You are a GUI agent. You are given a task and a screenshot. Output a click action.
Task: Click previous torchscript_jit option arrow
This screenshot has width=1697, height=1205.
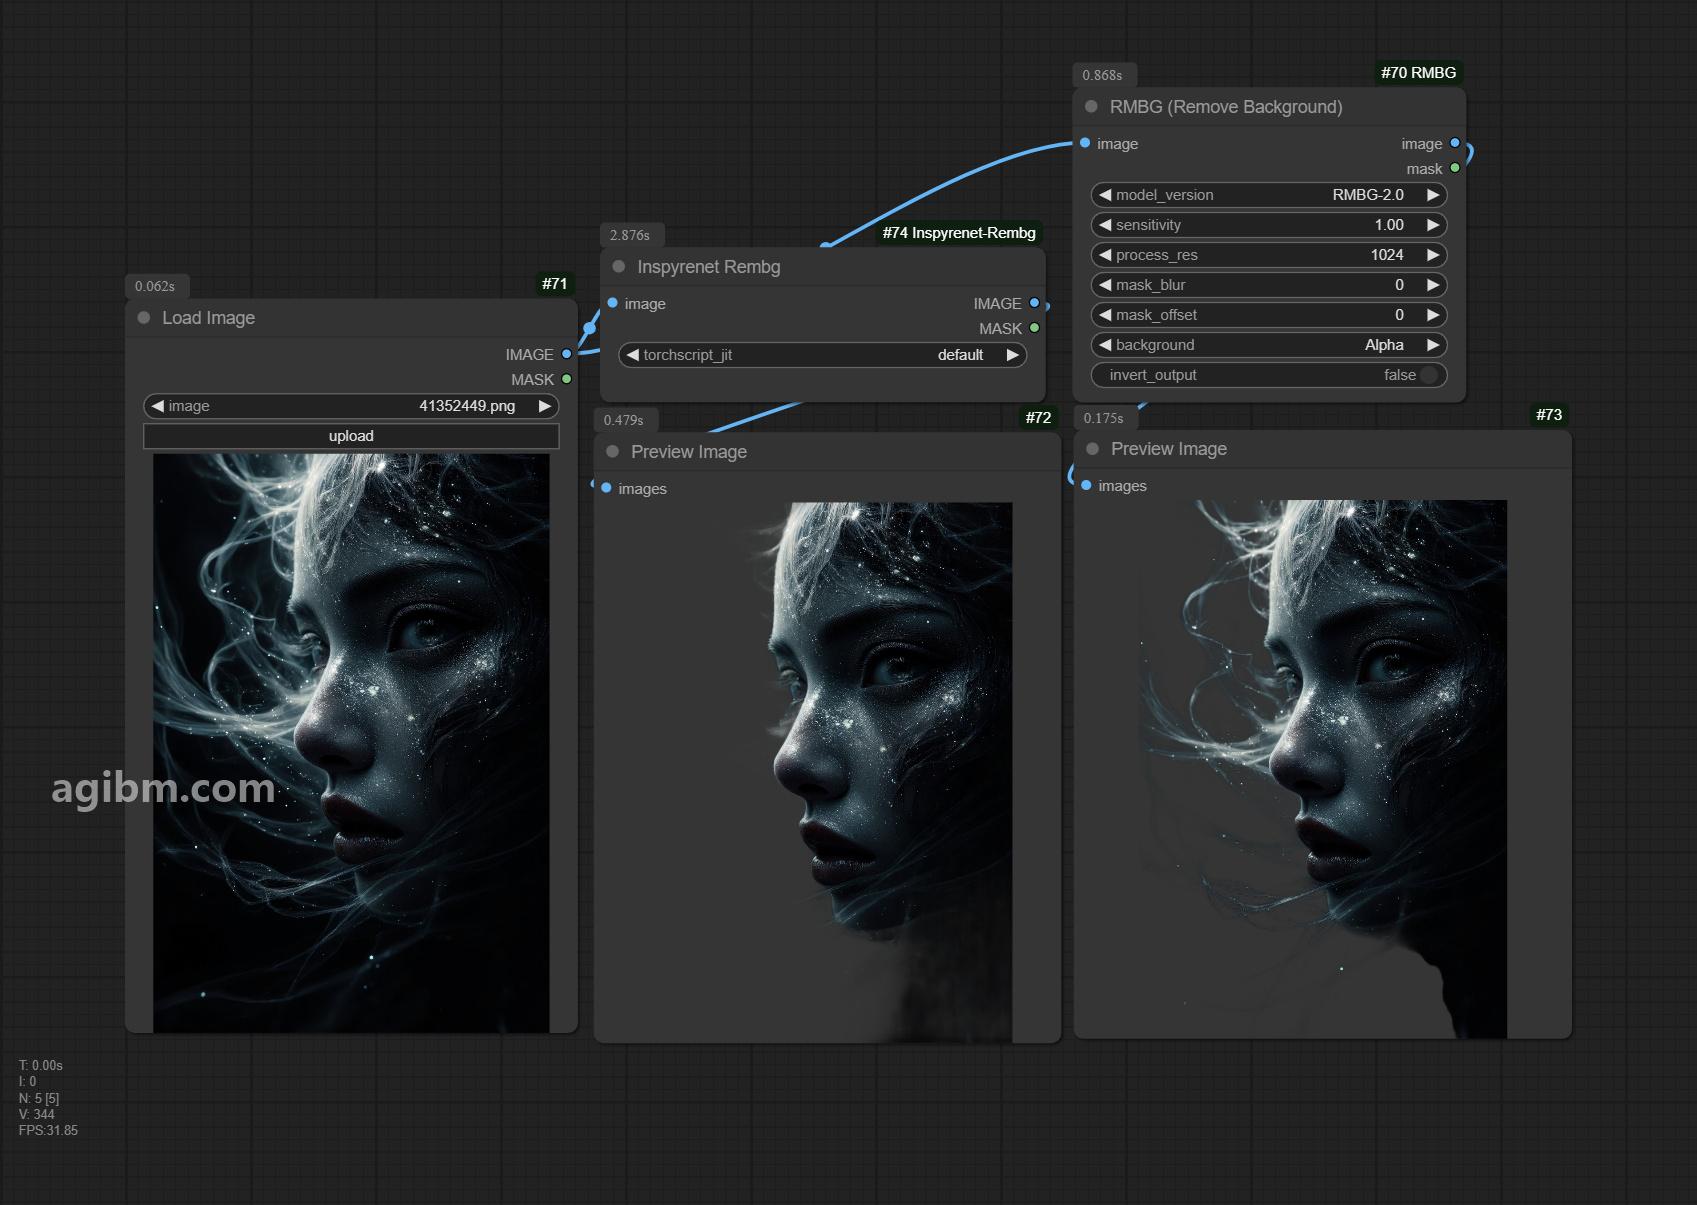(x=632, y=355)
